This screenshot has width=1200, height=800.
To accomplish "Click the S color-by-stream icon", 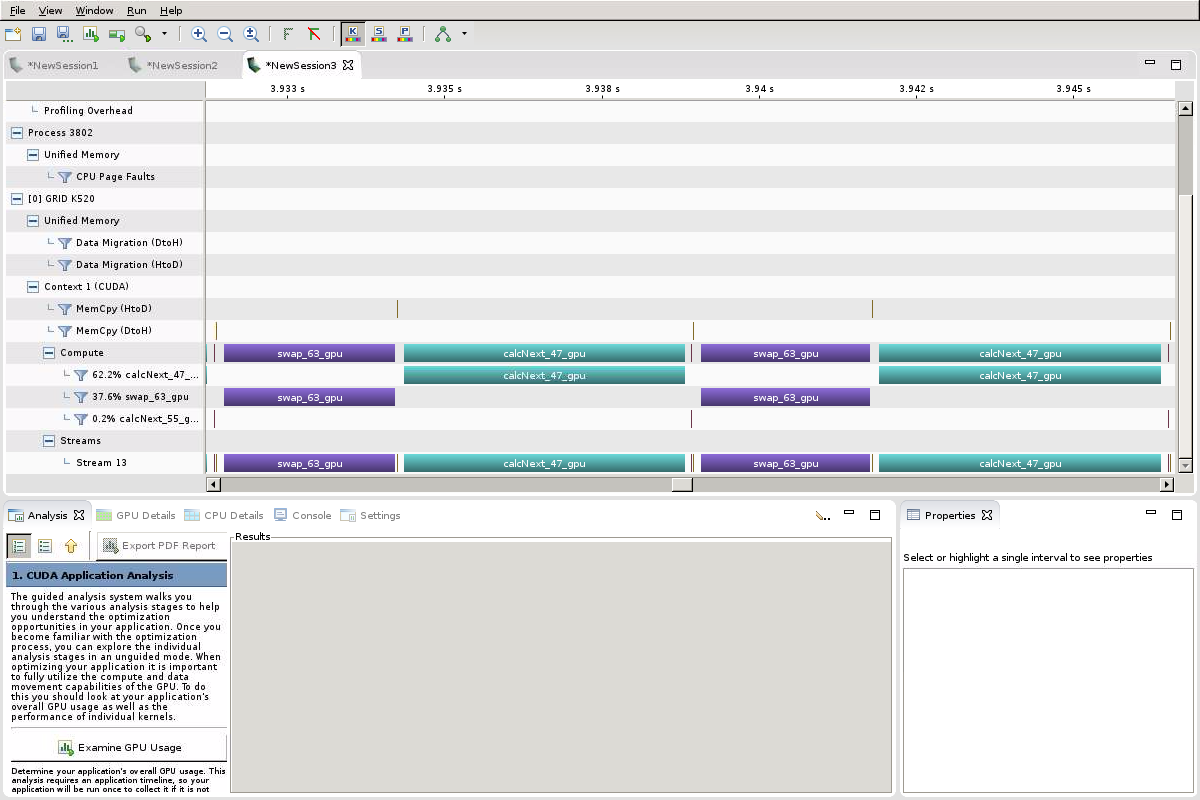I will [x=379, y=34].
